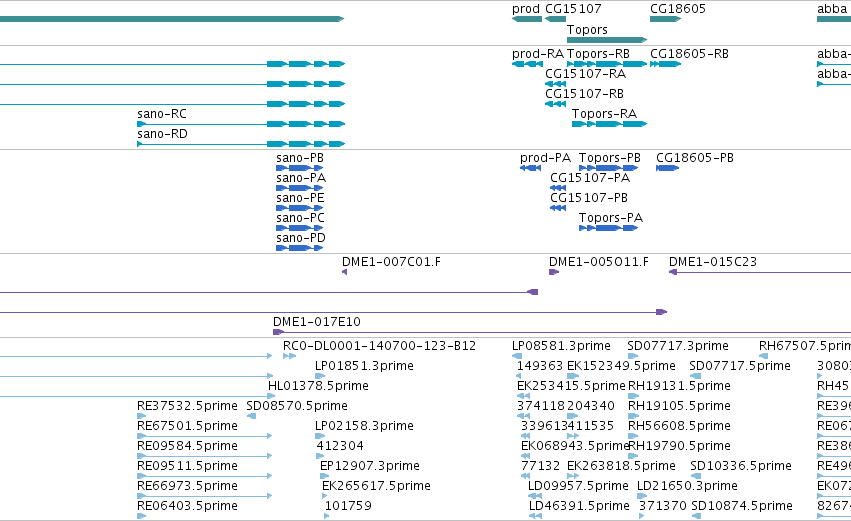Viewport: 851px width, 521px height.
Task: Open the 101759 EST label
Action: point(348,506)
